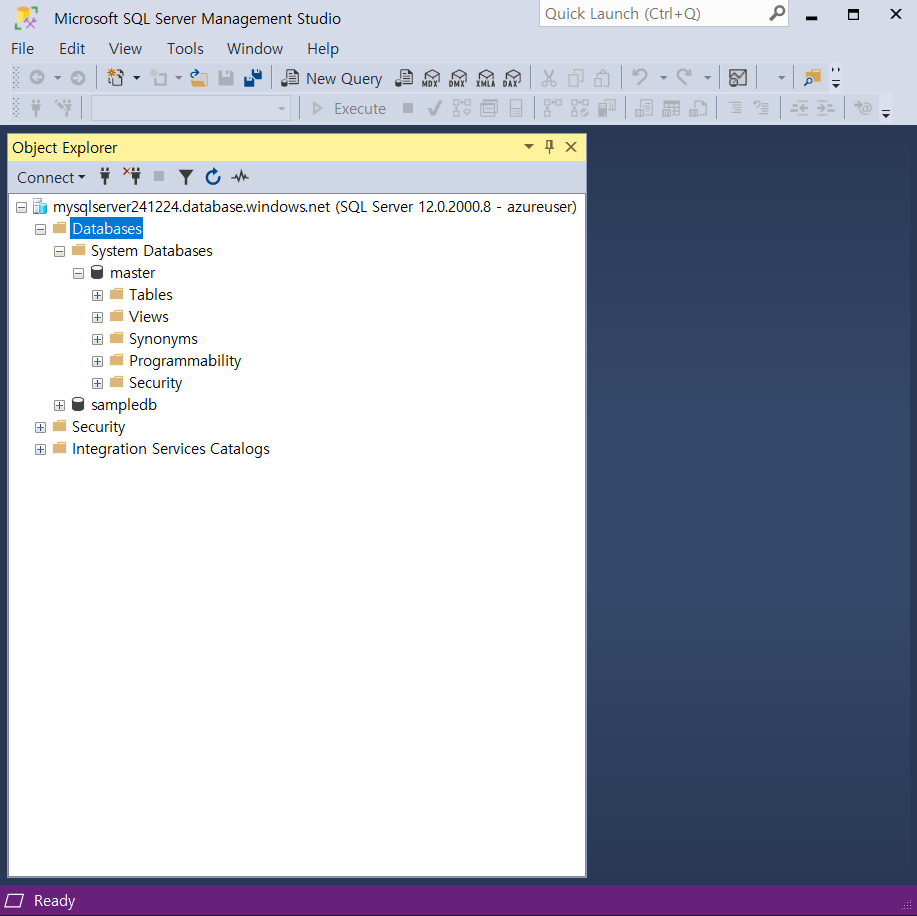This screenshot has height=916, width=917.
Task: Open a new Analysis Services DMX query
Action: tap(458, 78)
